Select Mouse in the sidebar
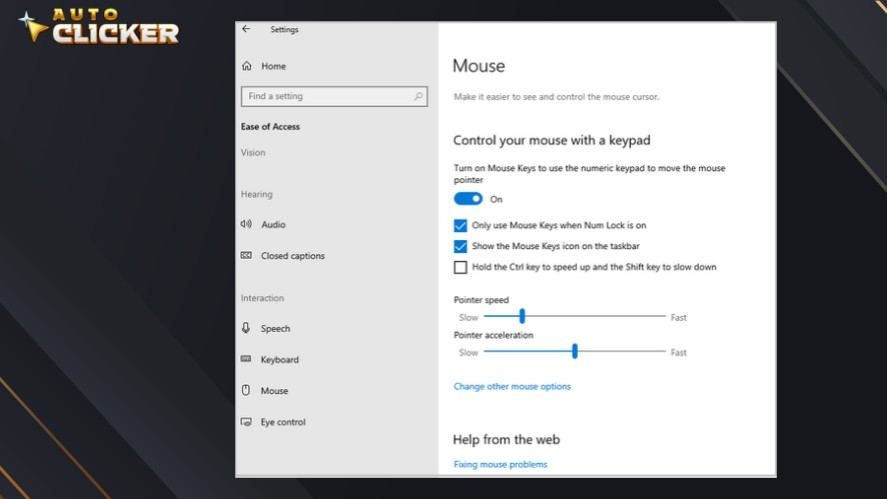 pyautogui.click(x=274, y=391)
